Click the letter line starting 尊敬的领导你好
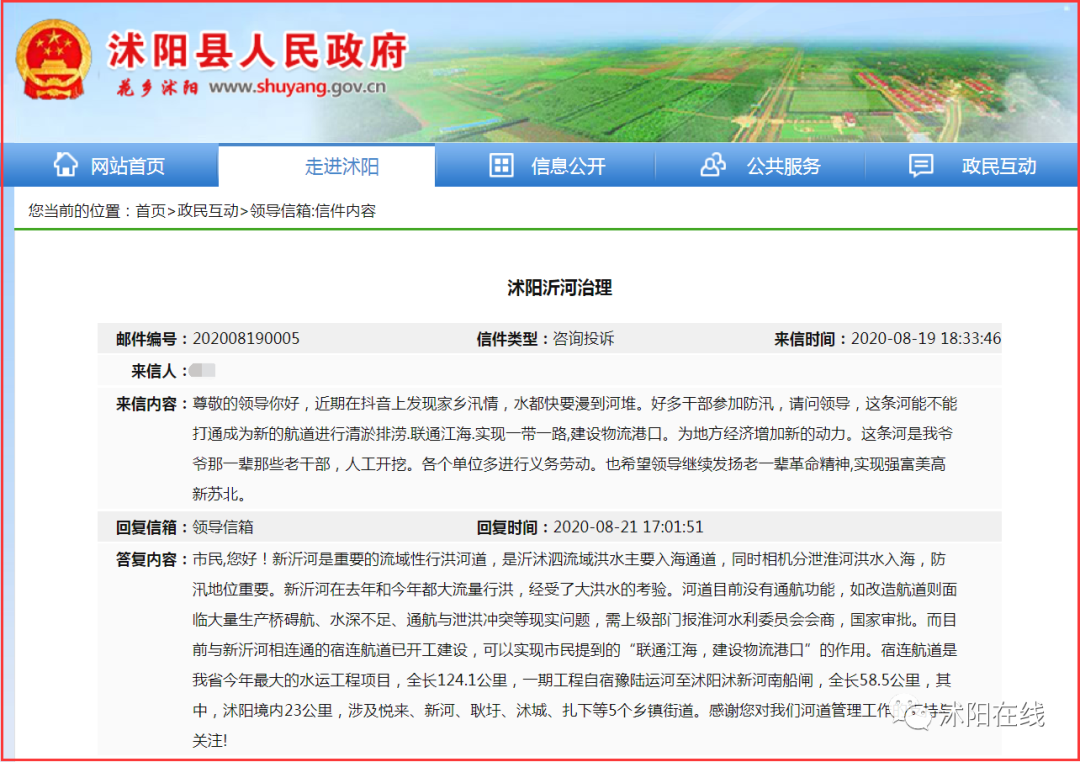1080x762 pixels. (x=574, y=404)
